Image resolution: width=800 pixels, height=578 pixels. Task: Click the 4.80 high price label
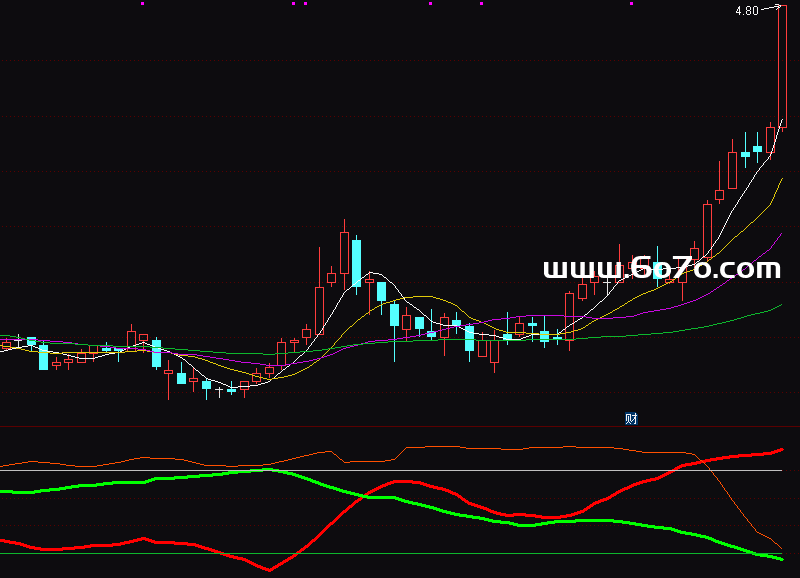pyautogui.click(x=746, y=11)
